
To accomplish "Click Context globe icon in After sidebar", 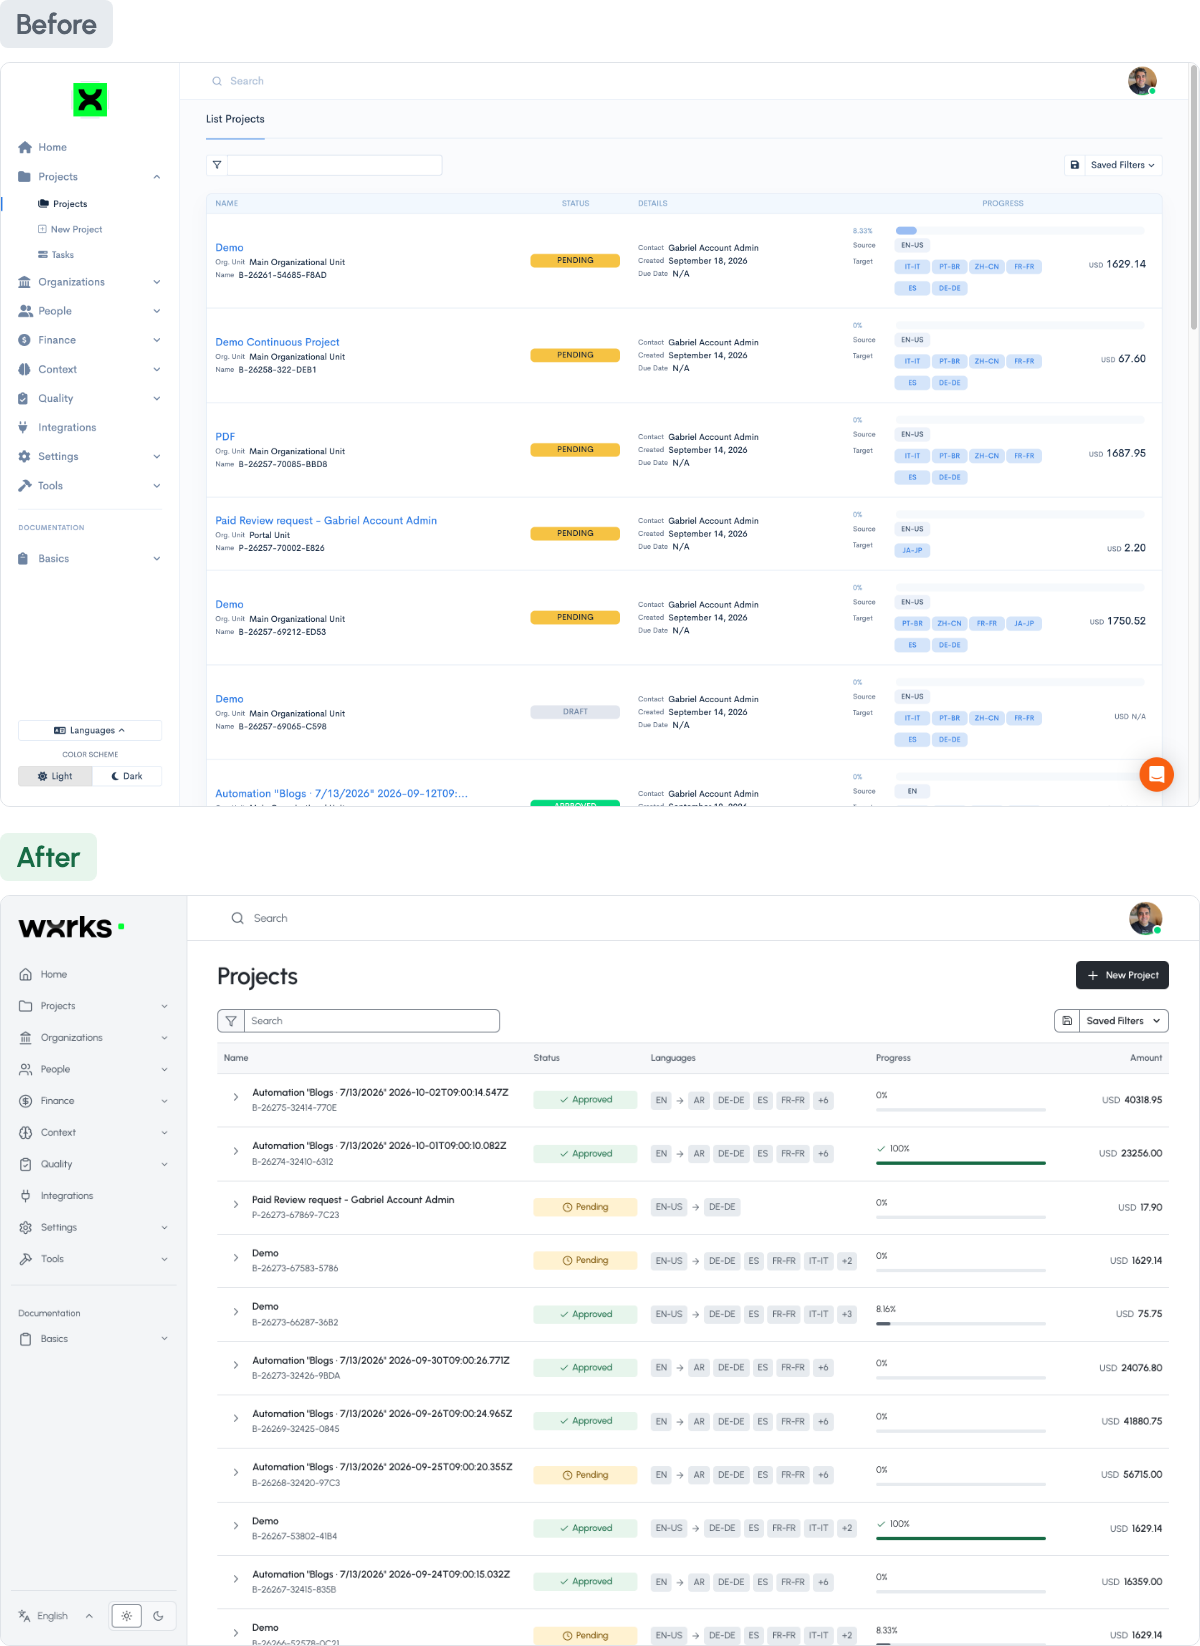I will coord(25,1132).
